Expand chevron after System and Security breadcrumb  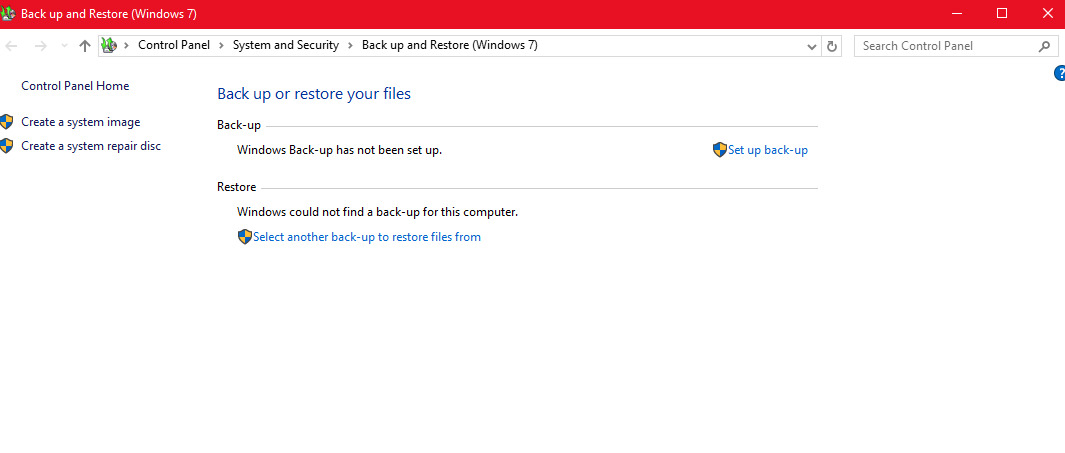(350, 46)
